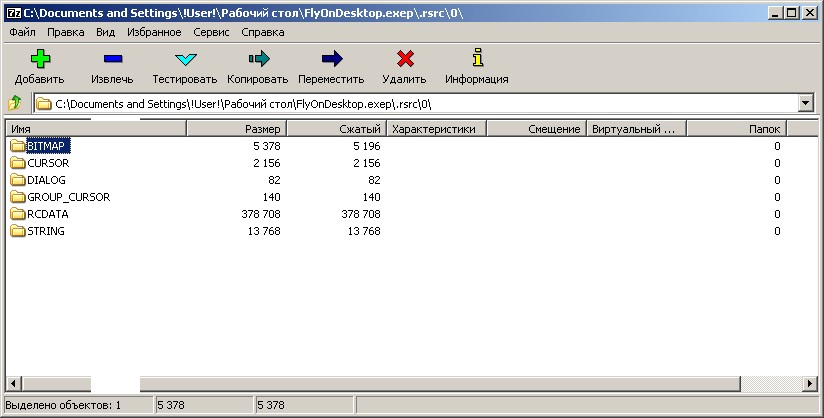Click RCDATA size value 378 708
The width and height of the screenshot is (824, 418).
[261, 214]
